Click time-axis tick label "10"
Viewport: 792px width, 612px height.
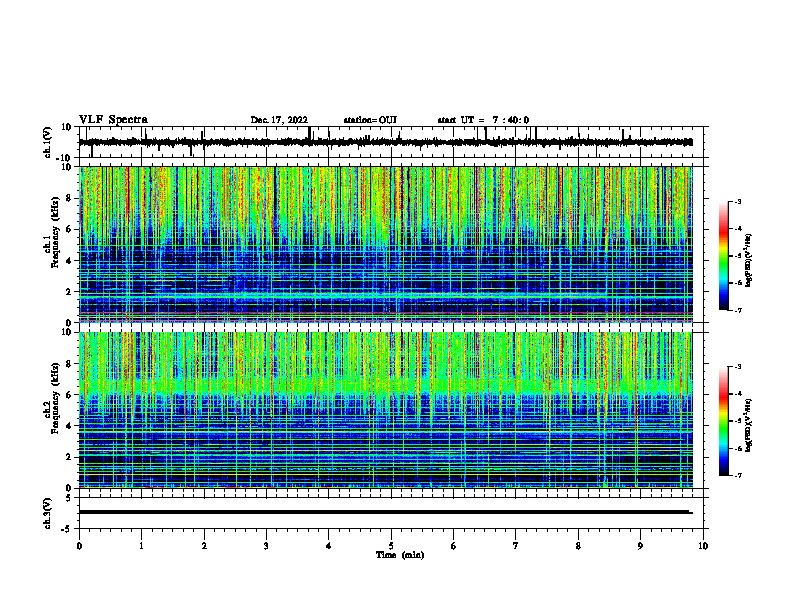tap(703, 546)
